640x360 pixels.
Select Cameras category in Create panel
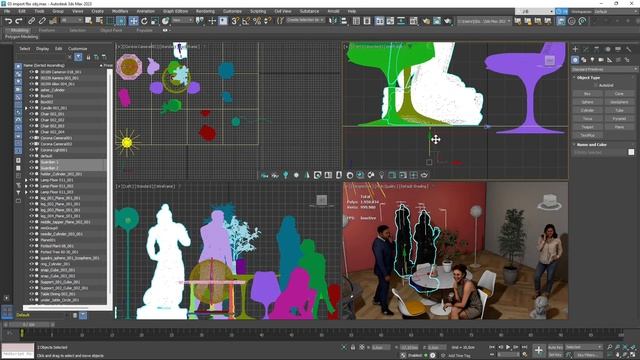pos(601,60)
